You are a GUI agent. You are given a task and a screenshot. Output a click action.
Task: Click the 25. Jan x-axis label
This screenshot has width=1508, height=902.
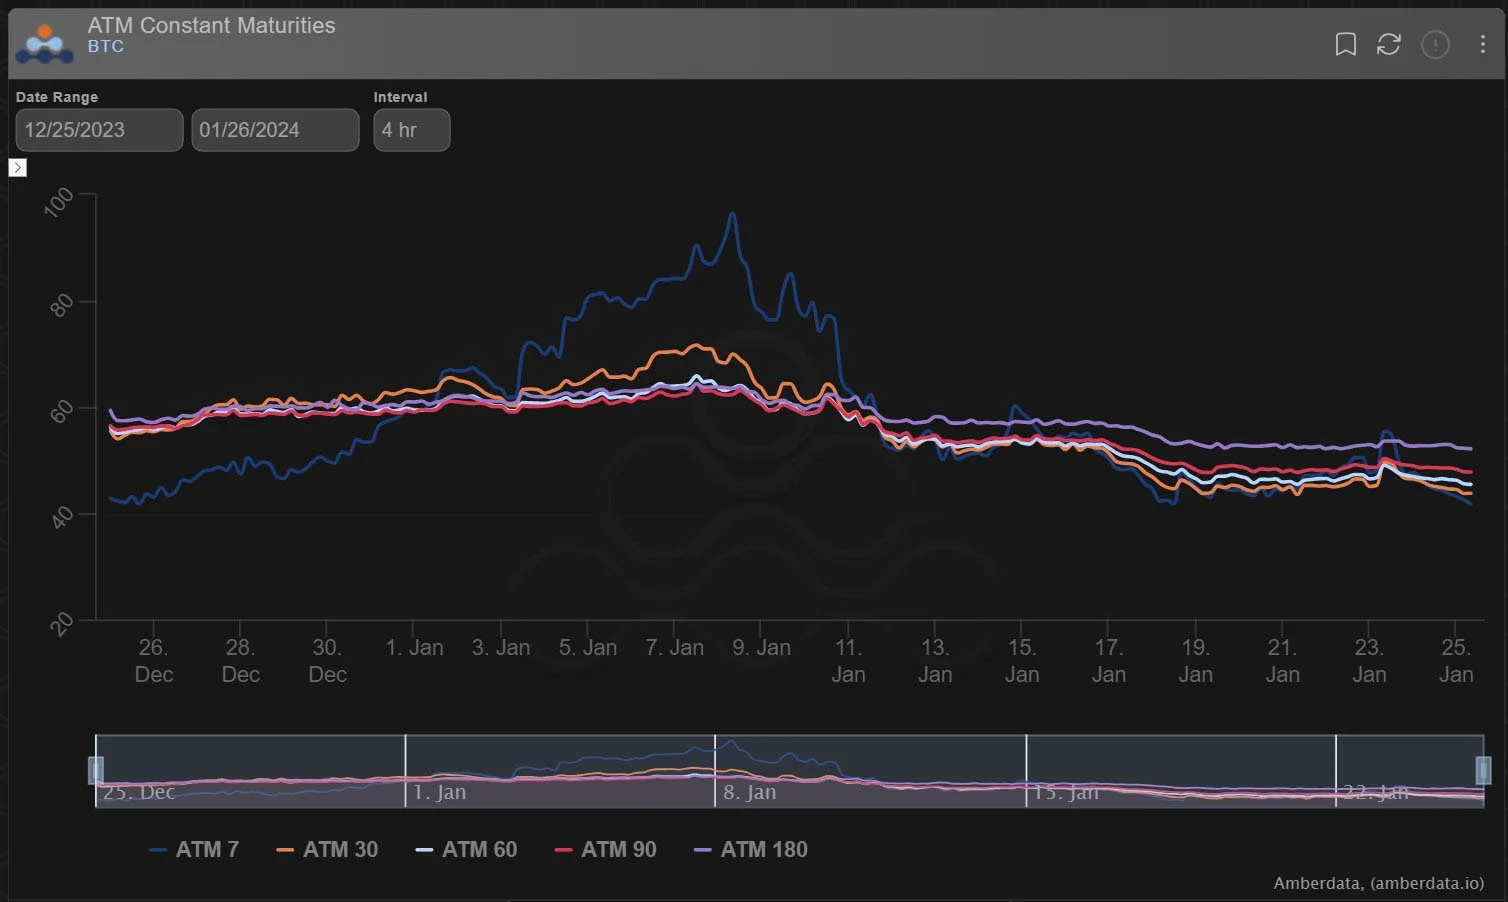(x=1456, y=661)
